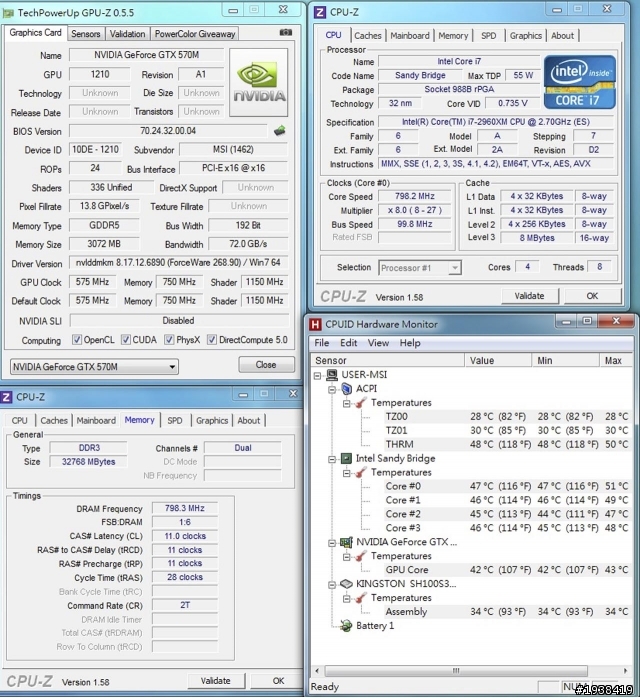Select the Core #0 temperature row

coord(506,486)
